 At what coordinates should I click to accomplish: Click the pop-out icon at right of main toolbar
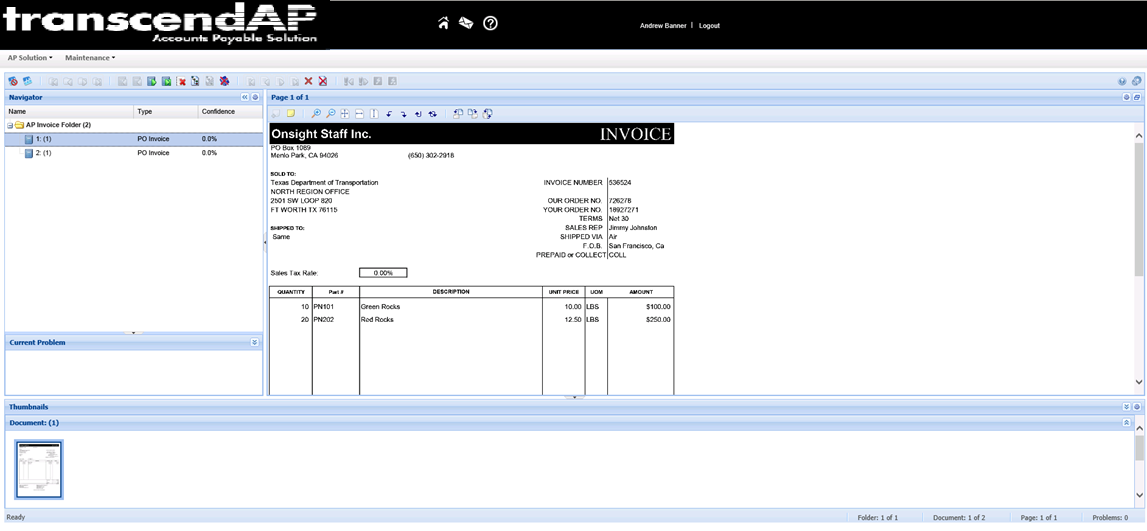point(1136,81)
